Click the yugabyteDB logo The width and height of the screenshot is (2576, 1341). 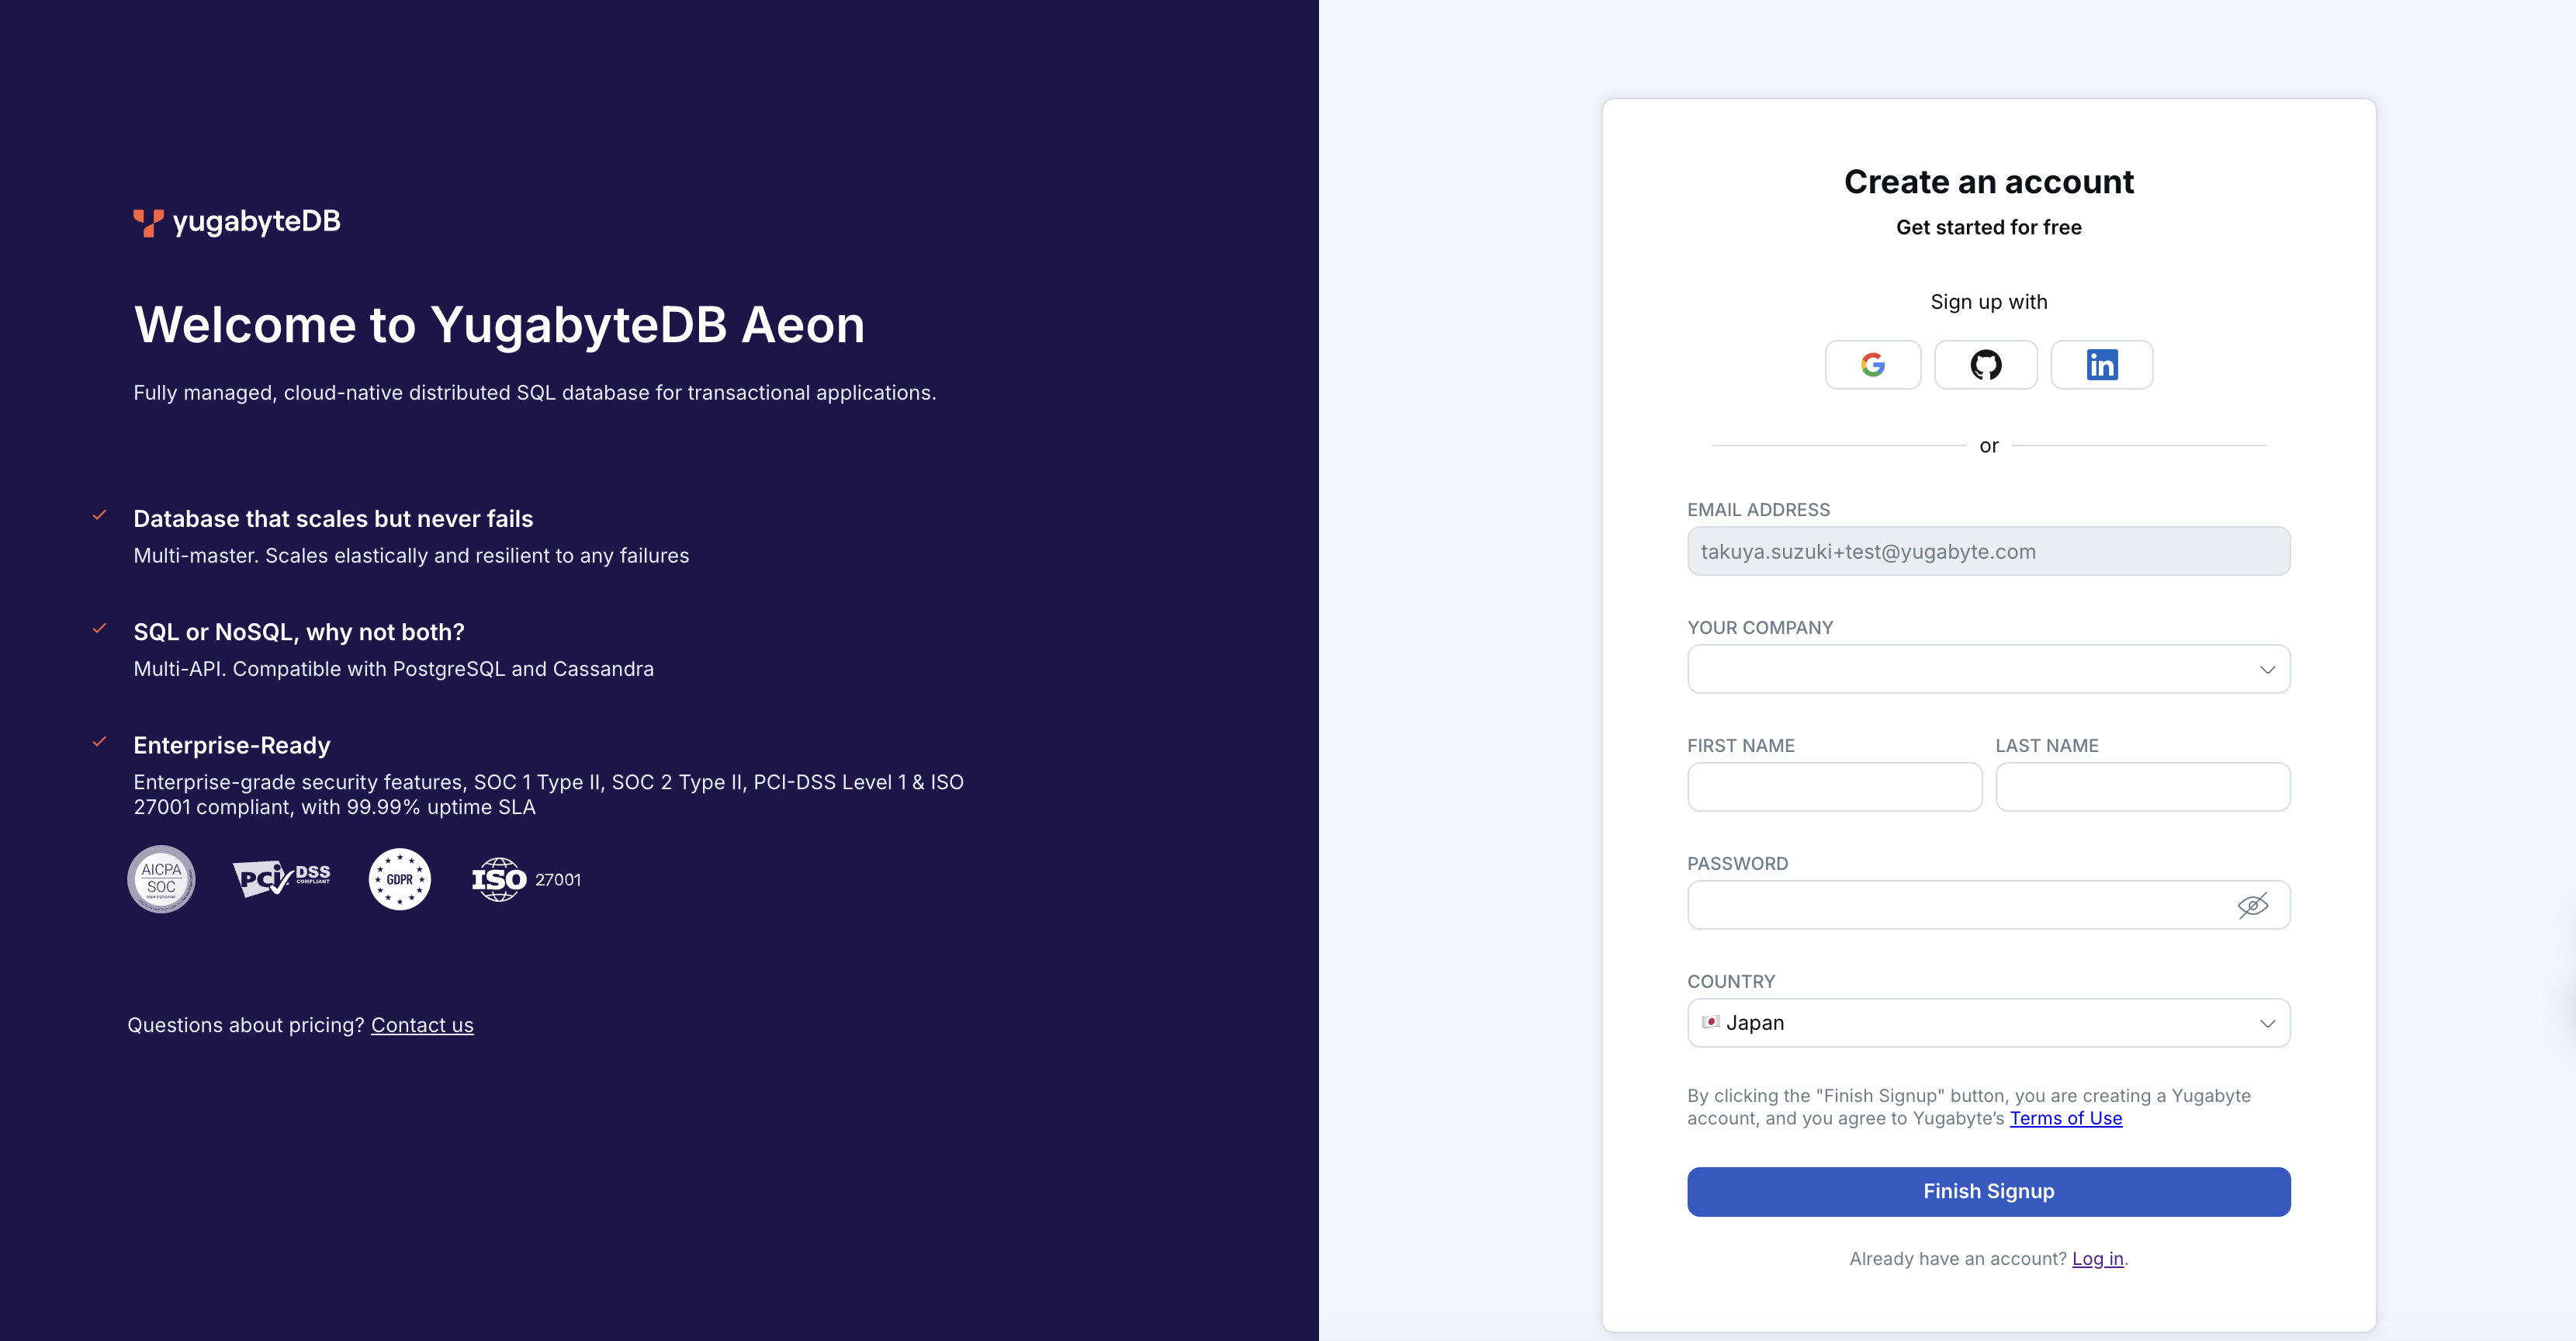pyautogui.click(x=237, y=221)
